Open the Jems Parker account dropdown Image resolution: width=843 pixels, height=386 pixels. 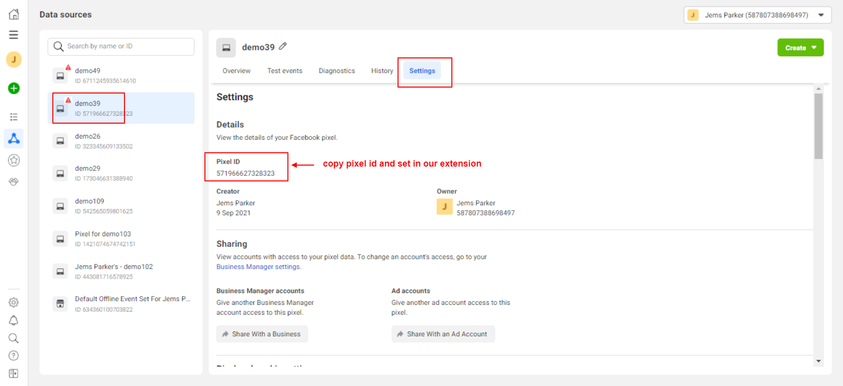click(757, 15)
